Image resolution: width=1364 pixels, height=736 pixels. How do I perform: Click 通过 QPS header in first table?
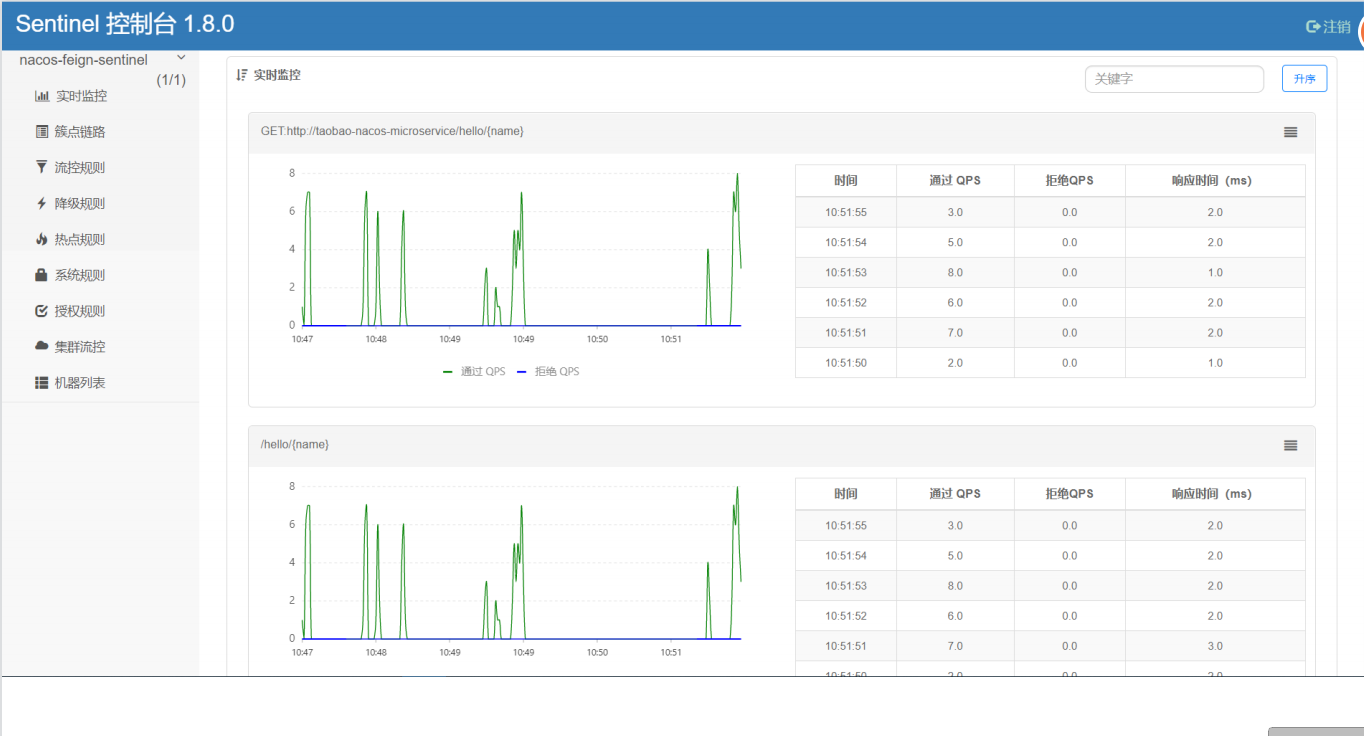[955, 181]
